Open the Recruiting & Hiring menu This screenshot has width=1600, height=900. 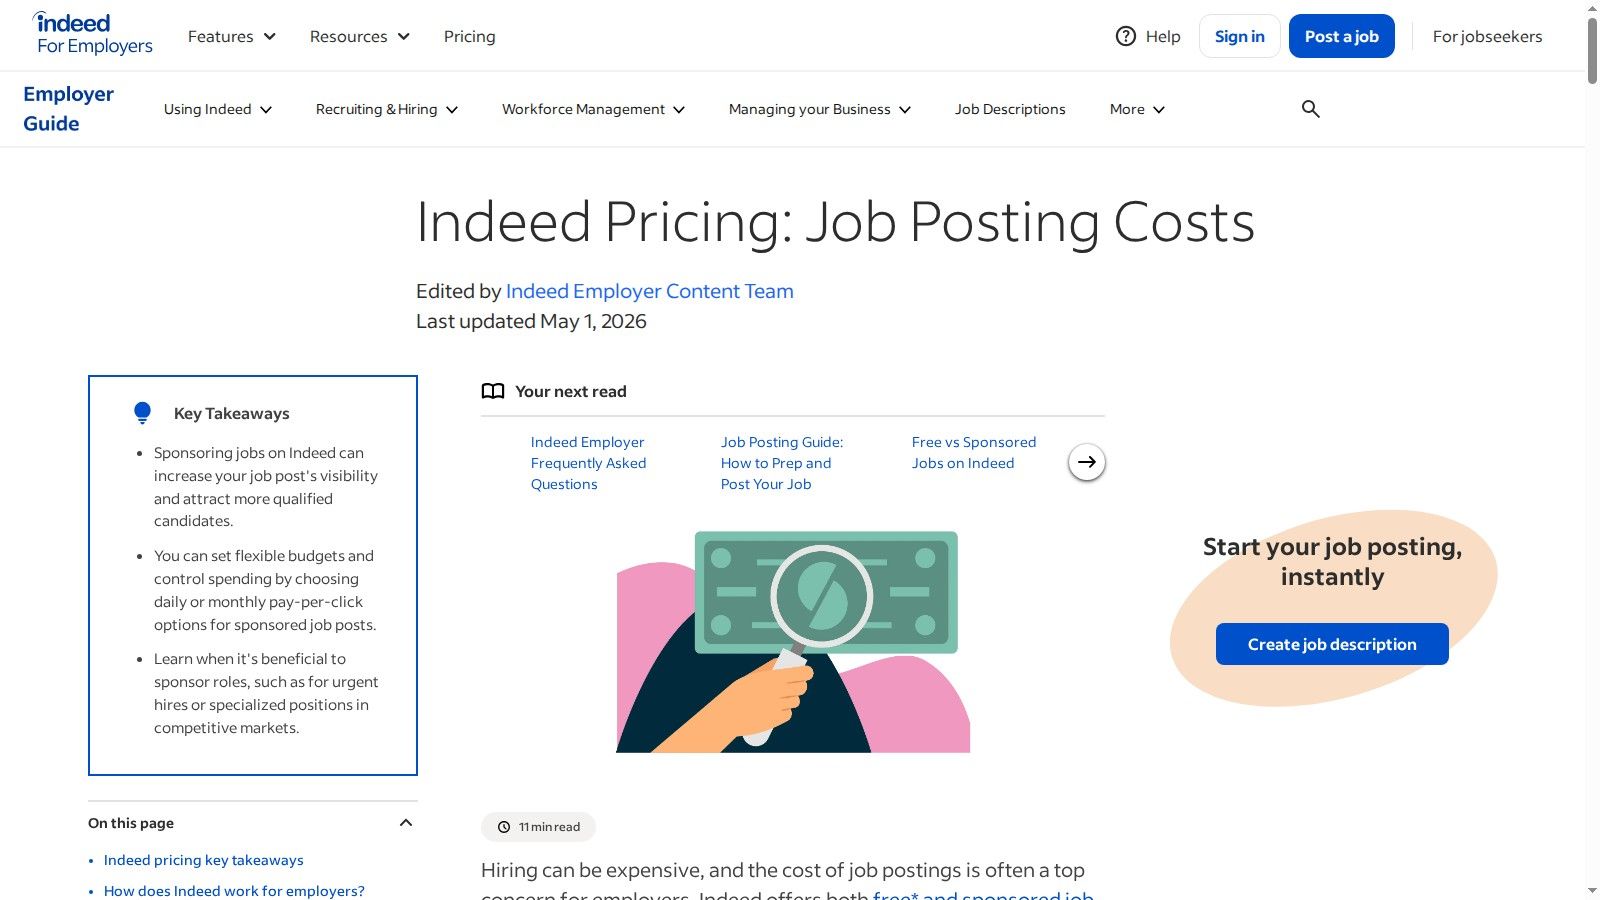387,109
